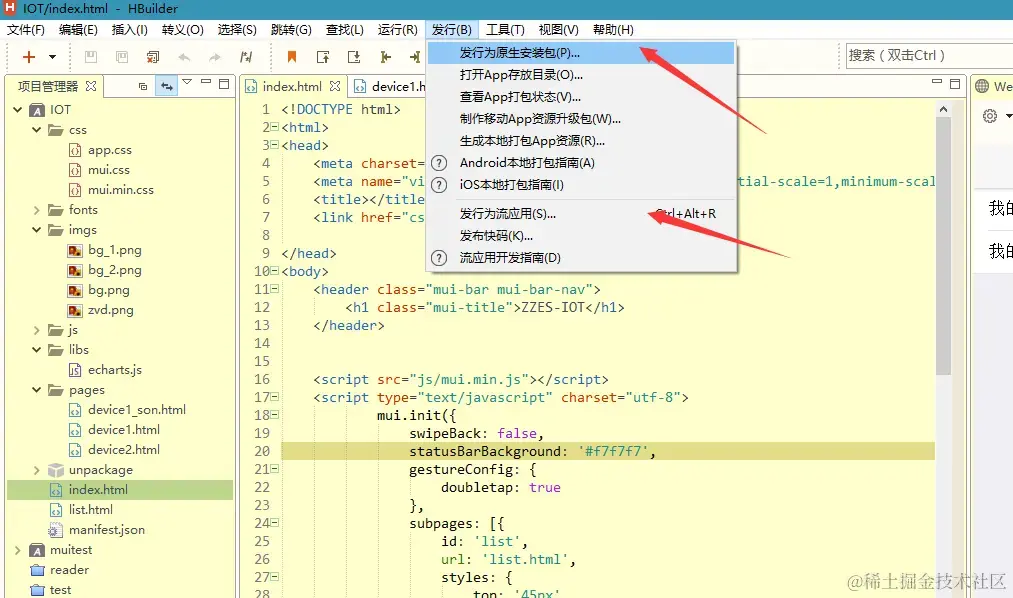Click the Redo arrow icon

pos(213,57)
